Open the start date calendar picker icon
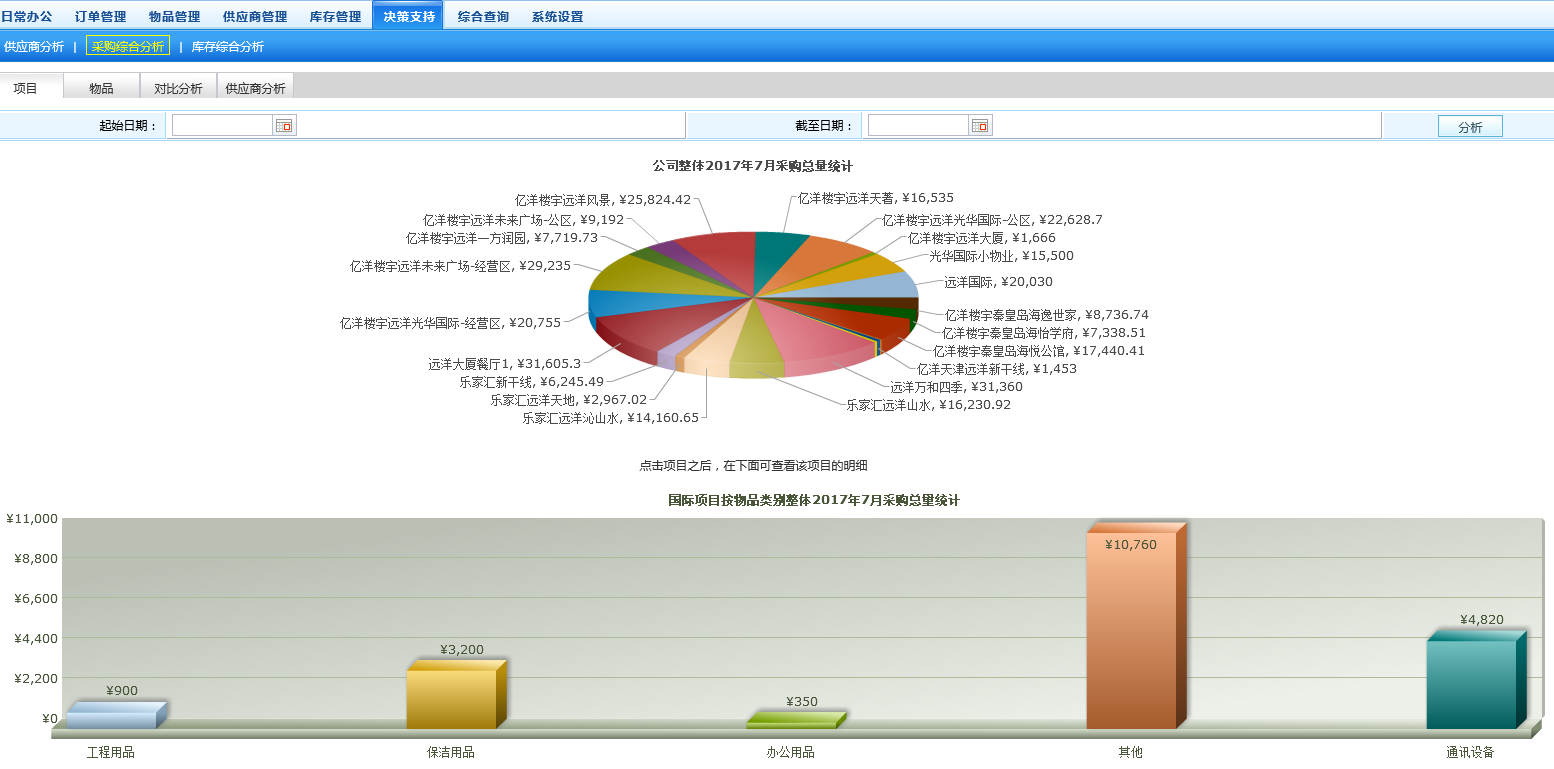This screenshot has width=1554, height=769. pyautogui.click(x=284, y=126)
